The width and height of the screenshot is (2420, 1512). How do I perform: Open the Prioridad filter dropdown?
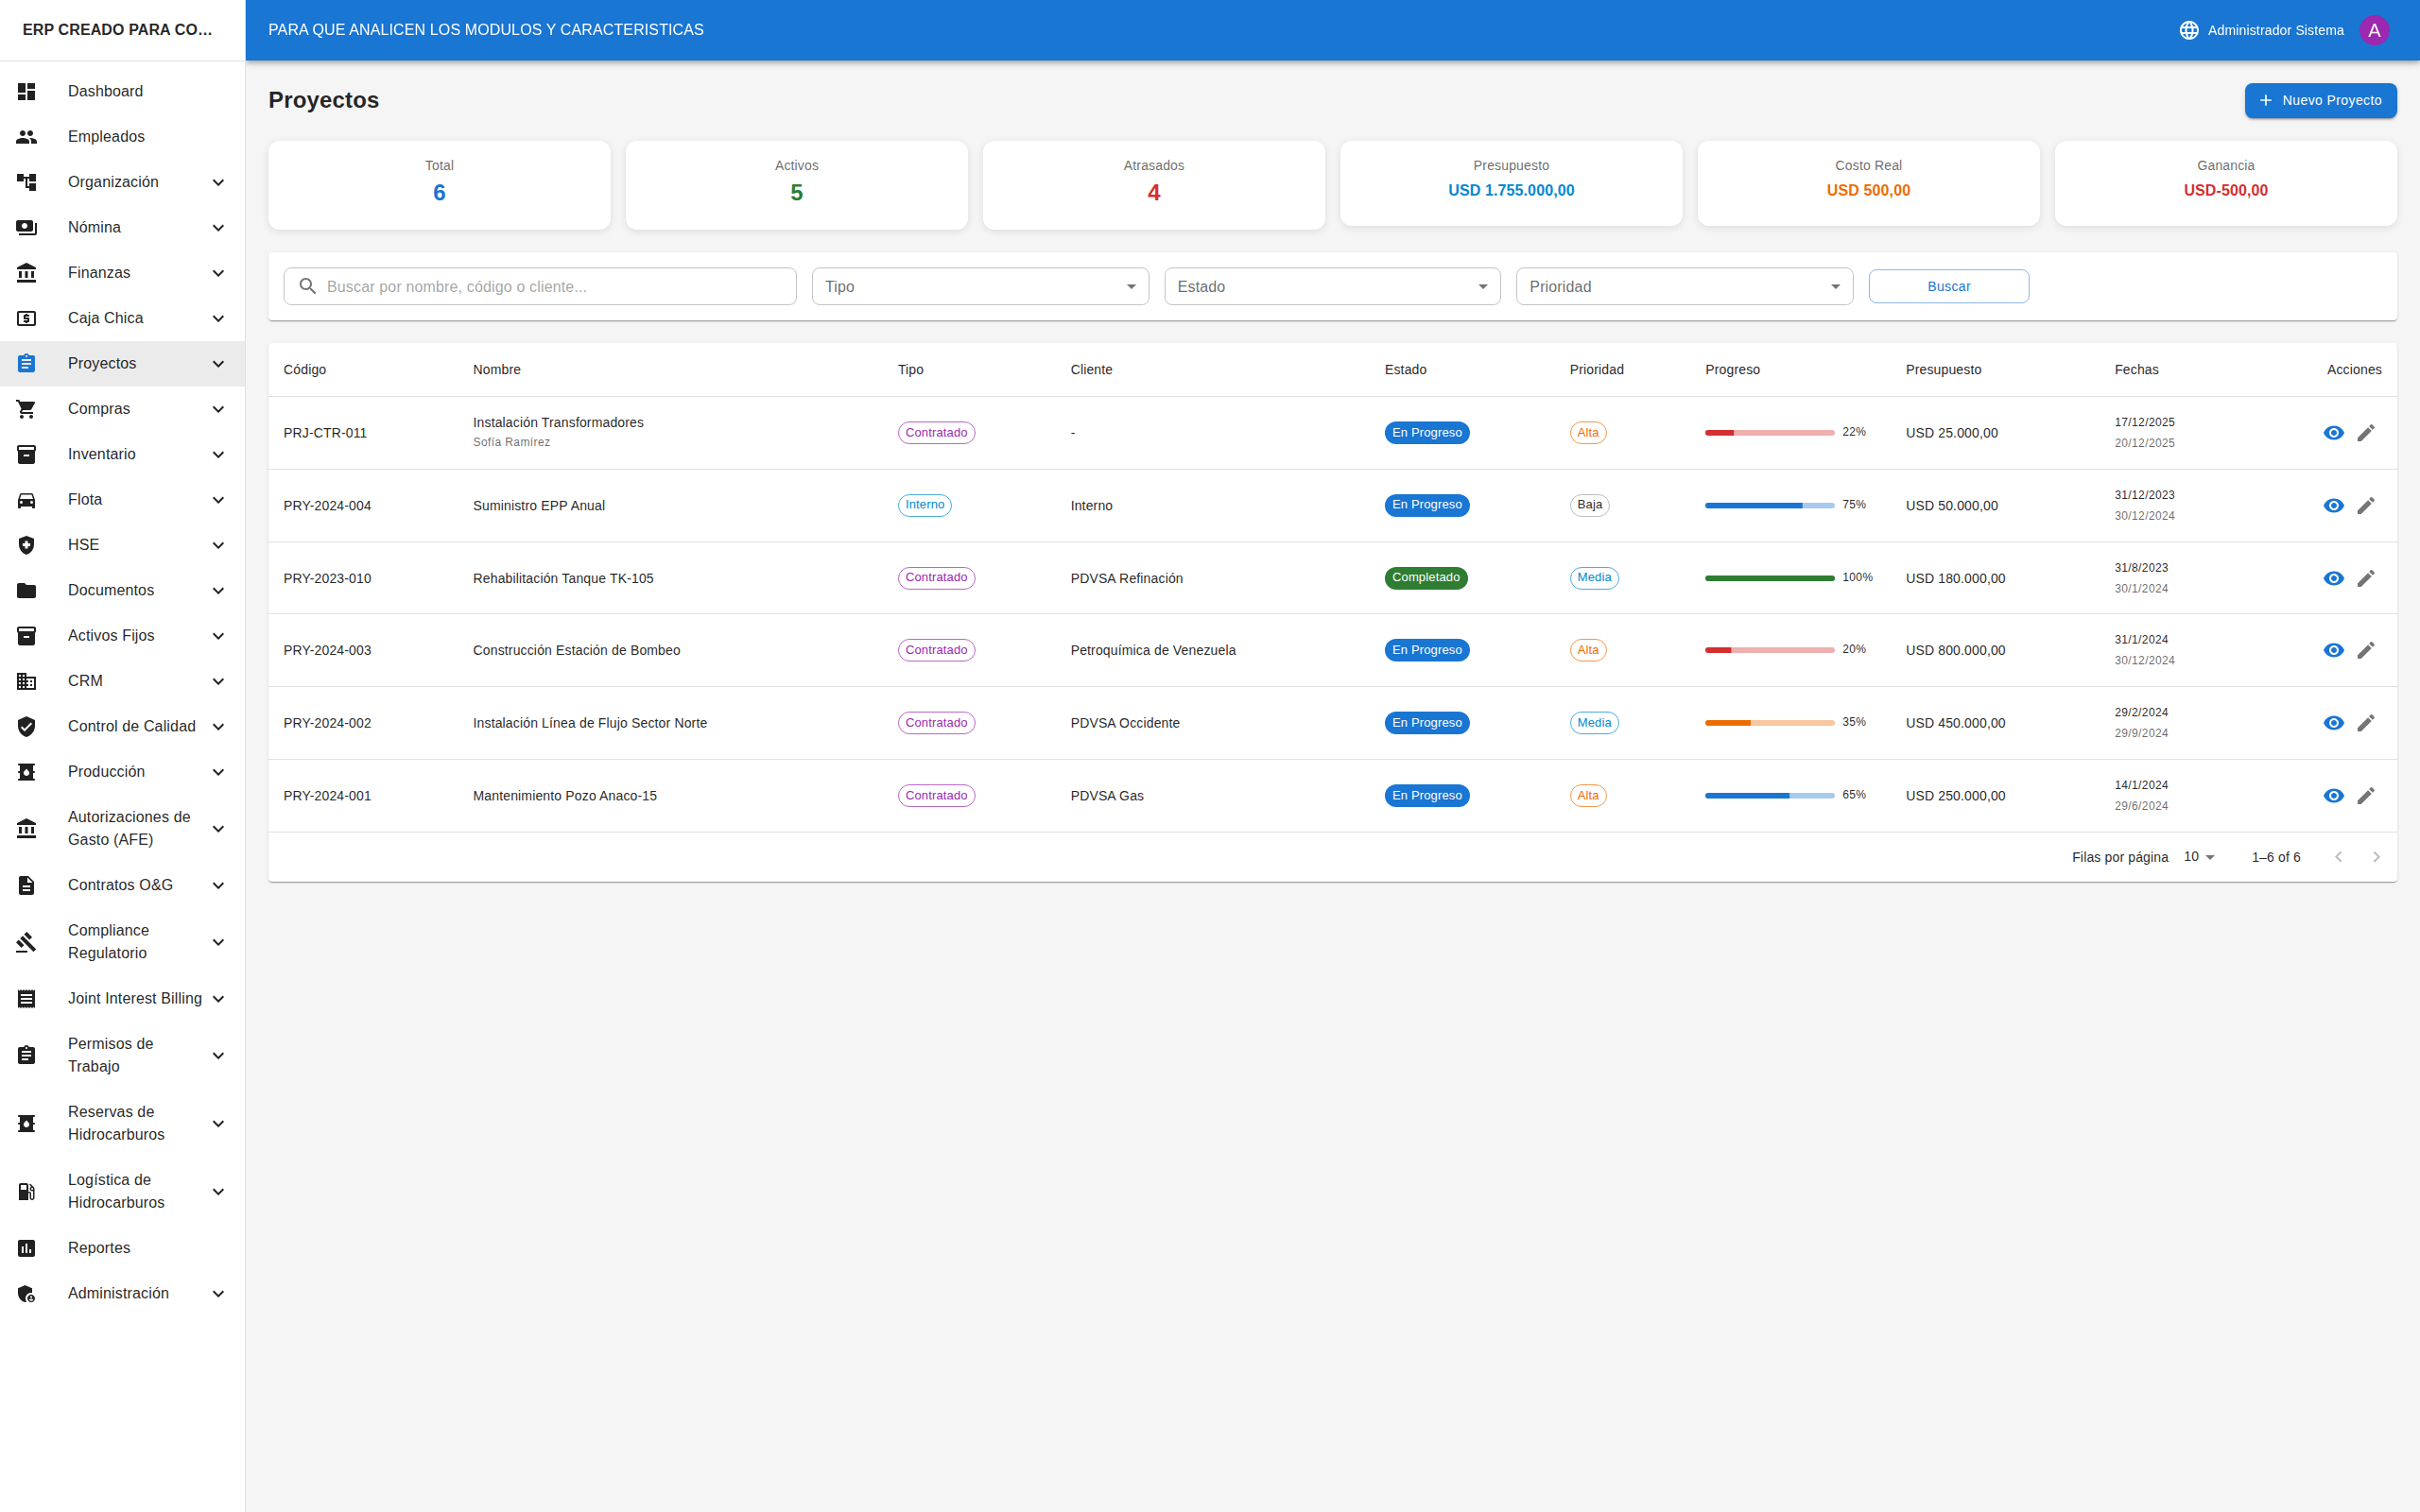click(1683, 287)
